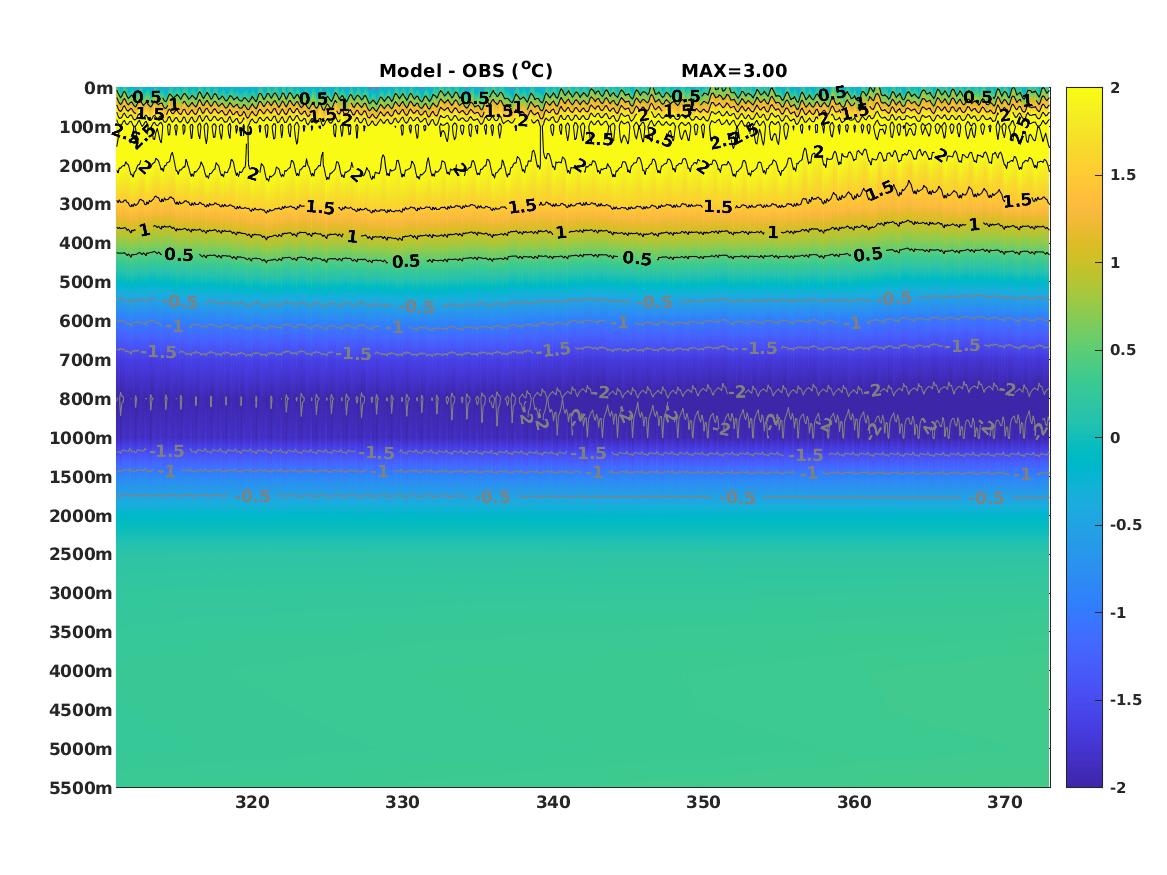The image size is (1167, 875).
Task: Pick the colorbar tick label '-1' at right
Action: (1118, 612)
